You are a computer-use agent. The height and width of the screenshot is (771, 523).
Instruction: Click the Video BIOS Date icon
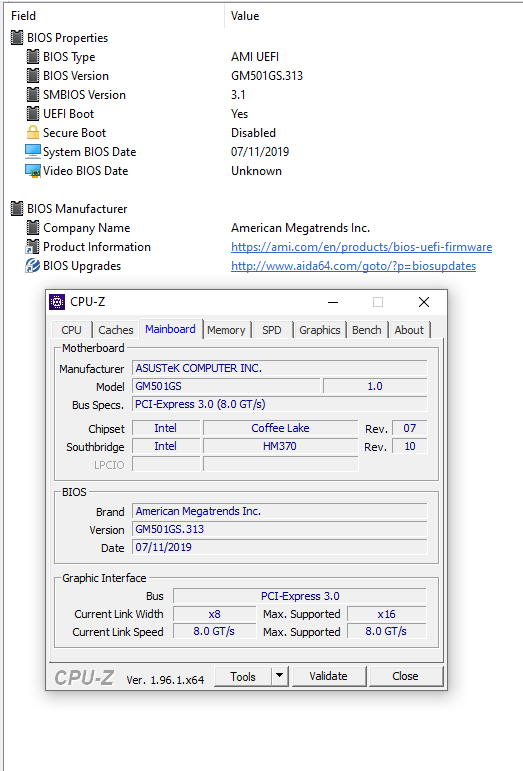tap(32, 171)
